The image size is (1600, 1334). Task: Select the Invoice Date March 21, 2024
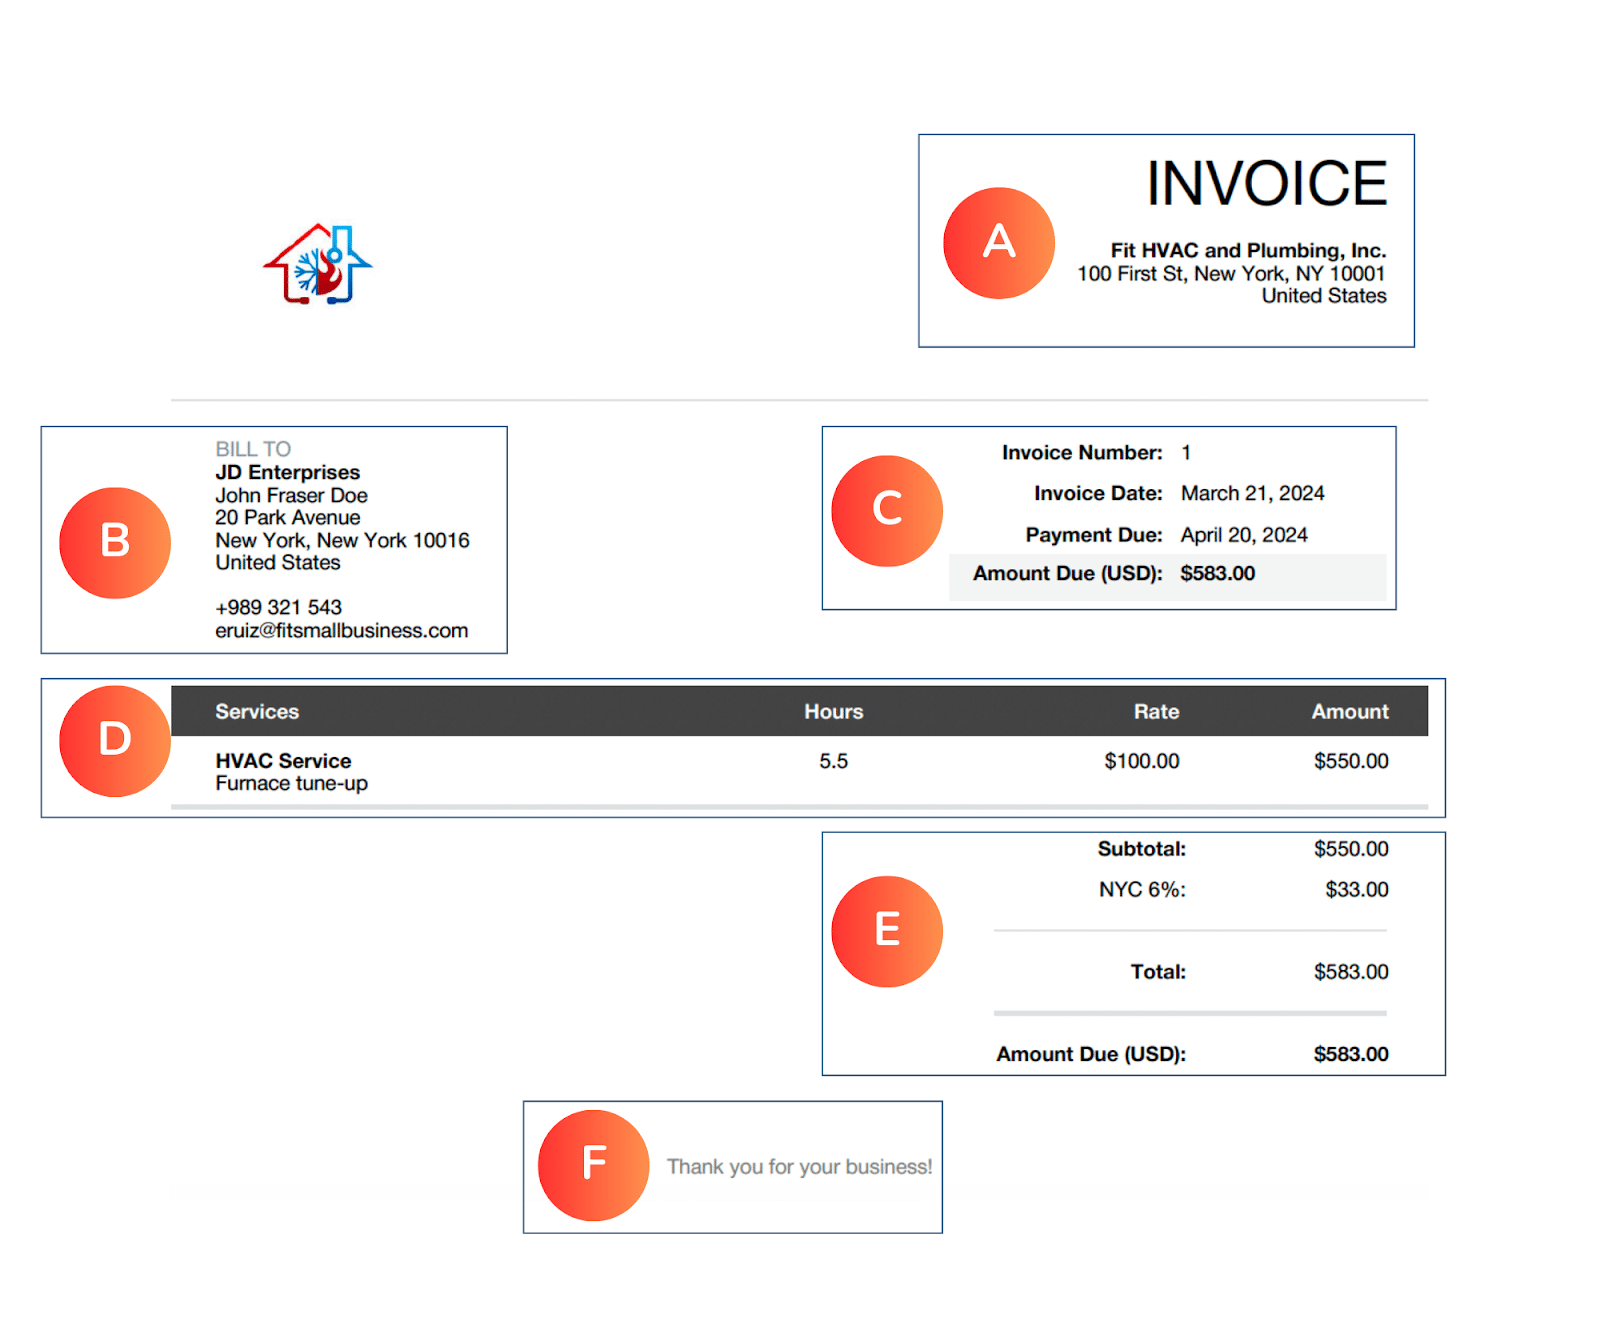point(1252,493)
